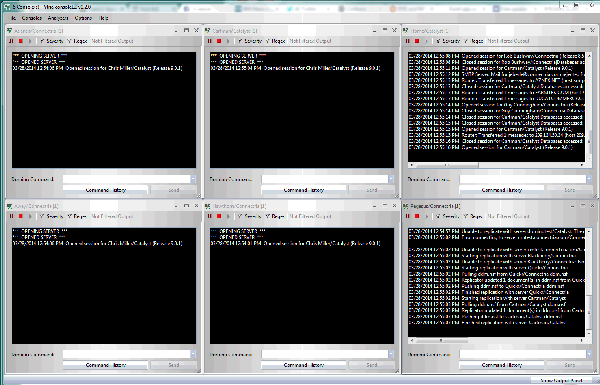Open the pending command dropdown in the top-right console
Viewport: 600px width, 385px height.
coord(589,179)
